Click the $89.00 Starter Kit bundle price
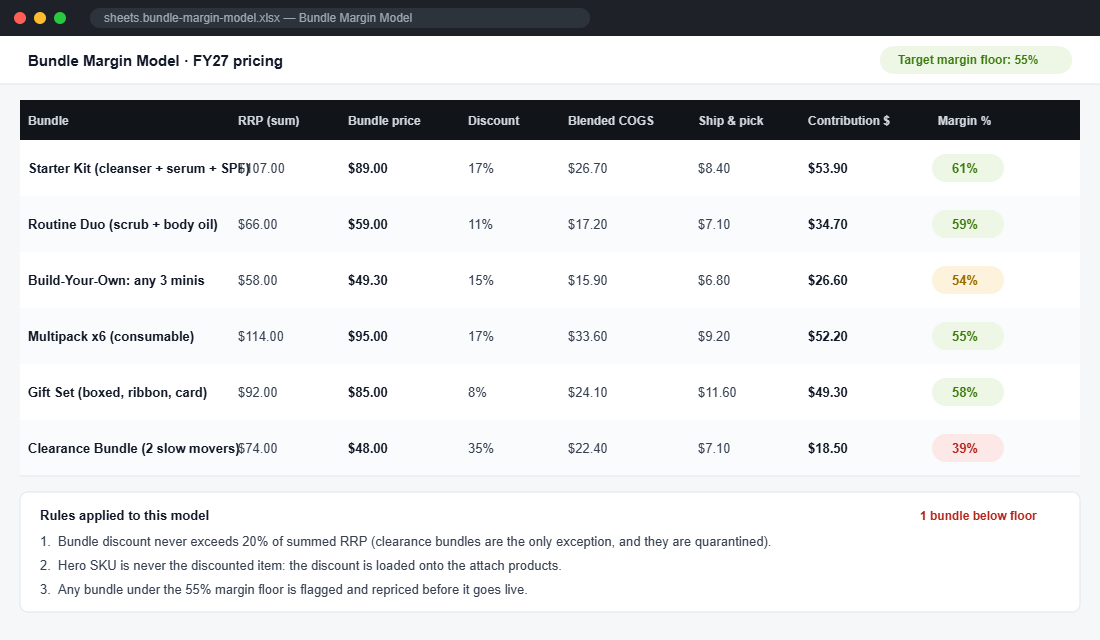 click(x=368, y=168)
